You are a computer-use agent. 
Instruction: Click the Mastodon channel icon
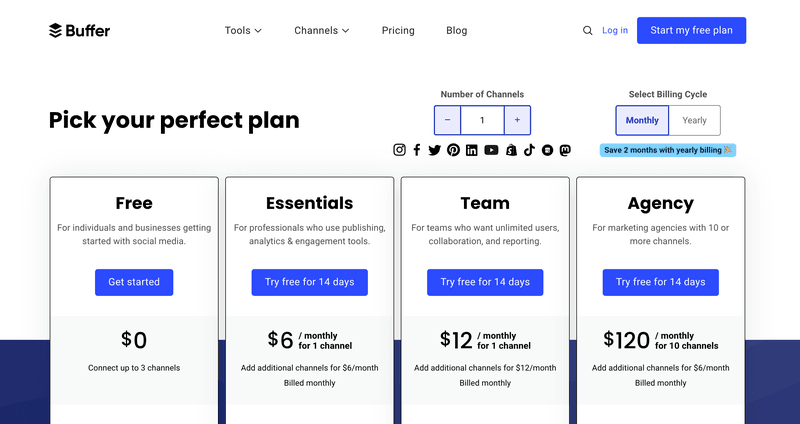point(565,150)
